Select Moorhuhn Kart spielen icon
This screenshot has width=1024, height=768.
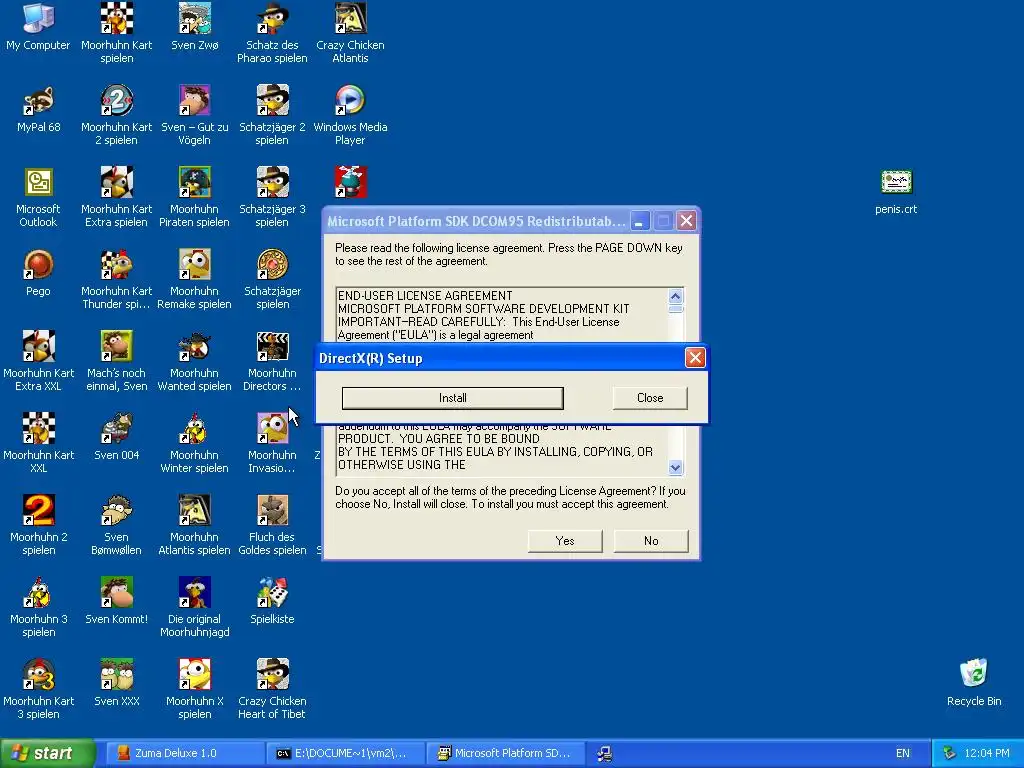[x=116, y=33]
